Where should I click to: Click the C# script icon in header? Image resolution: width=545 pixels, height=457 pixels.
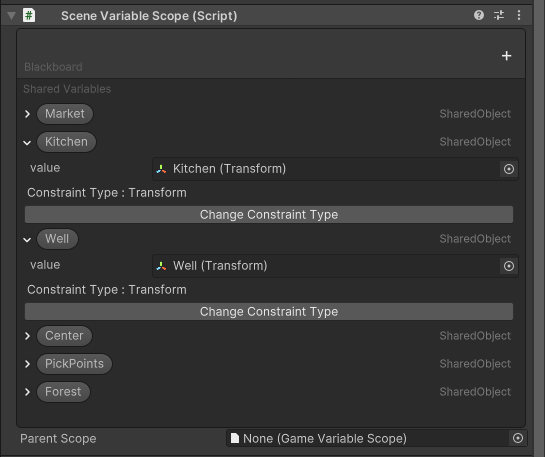29,15
